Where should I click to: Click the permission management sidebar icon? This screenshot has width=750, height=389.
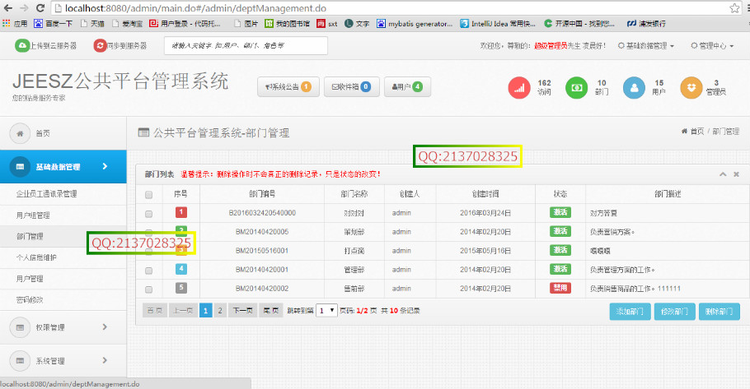(20, 327)
